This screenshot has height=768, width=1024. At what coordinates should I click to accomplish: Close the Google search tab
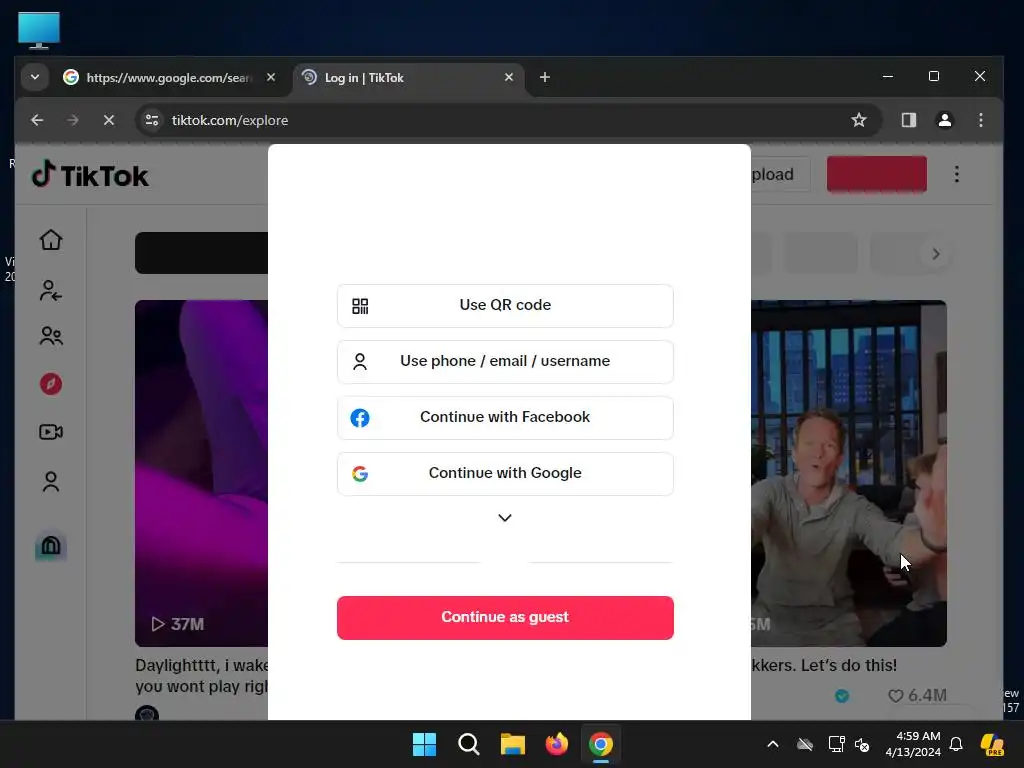[271, 78]
